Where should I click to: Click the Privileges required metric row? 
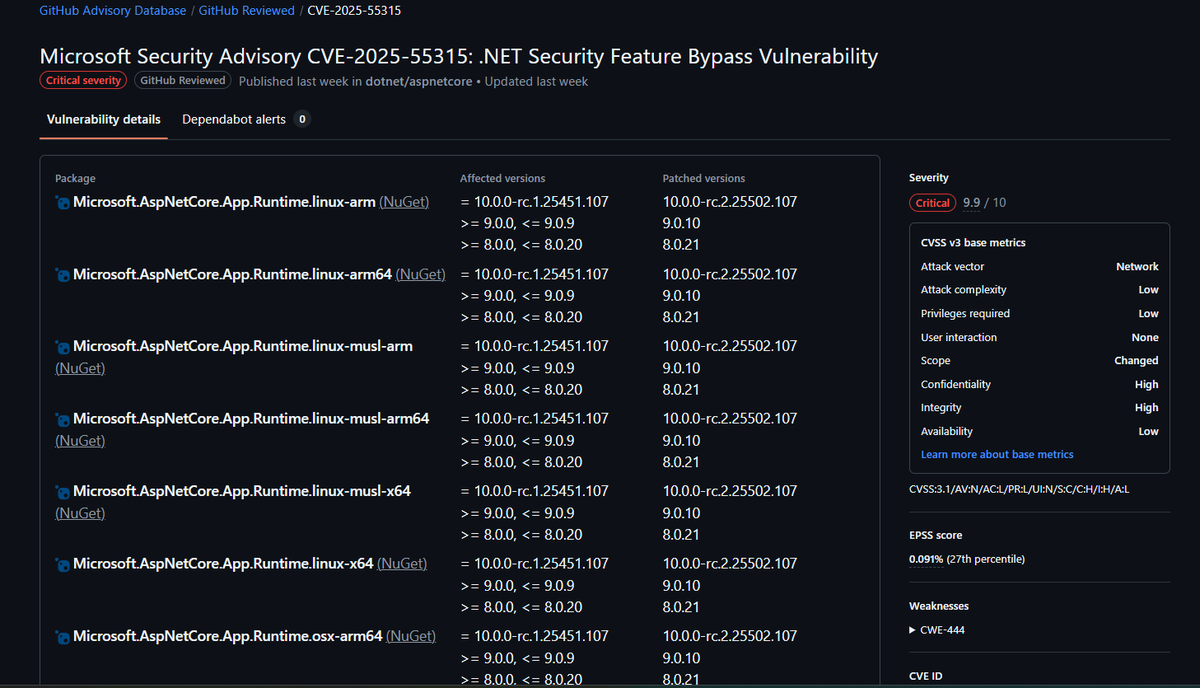[x=1040, y=314]
